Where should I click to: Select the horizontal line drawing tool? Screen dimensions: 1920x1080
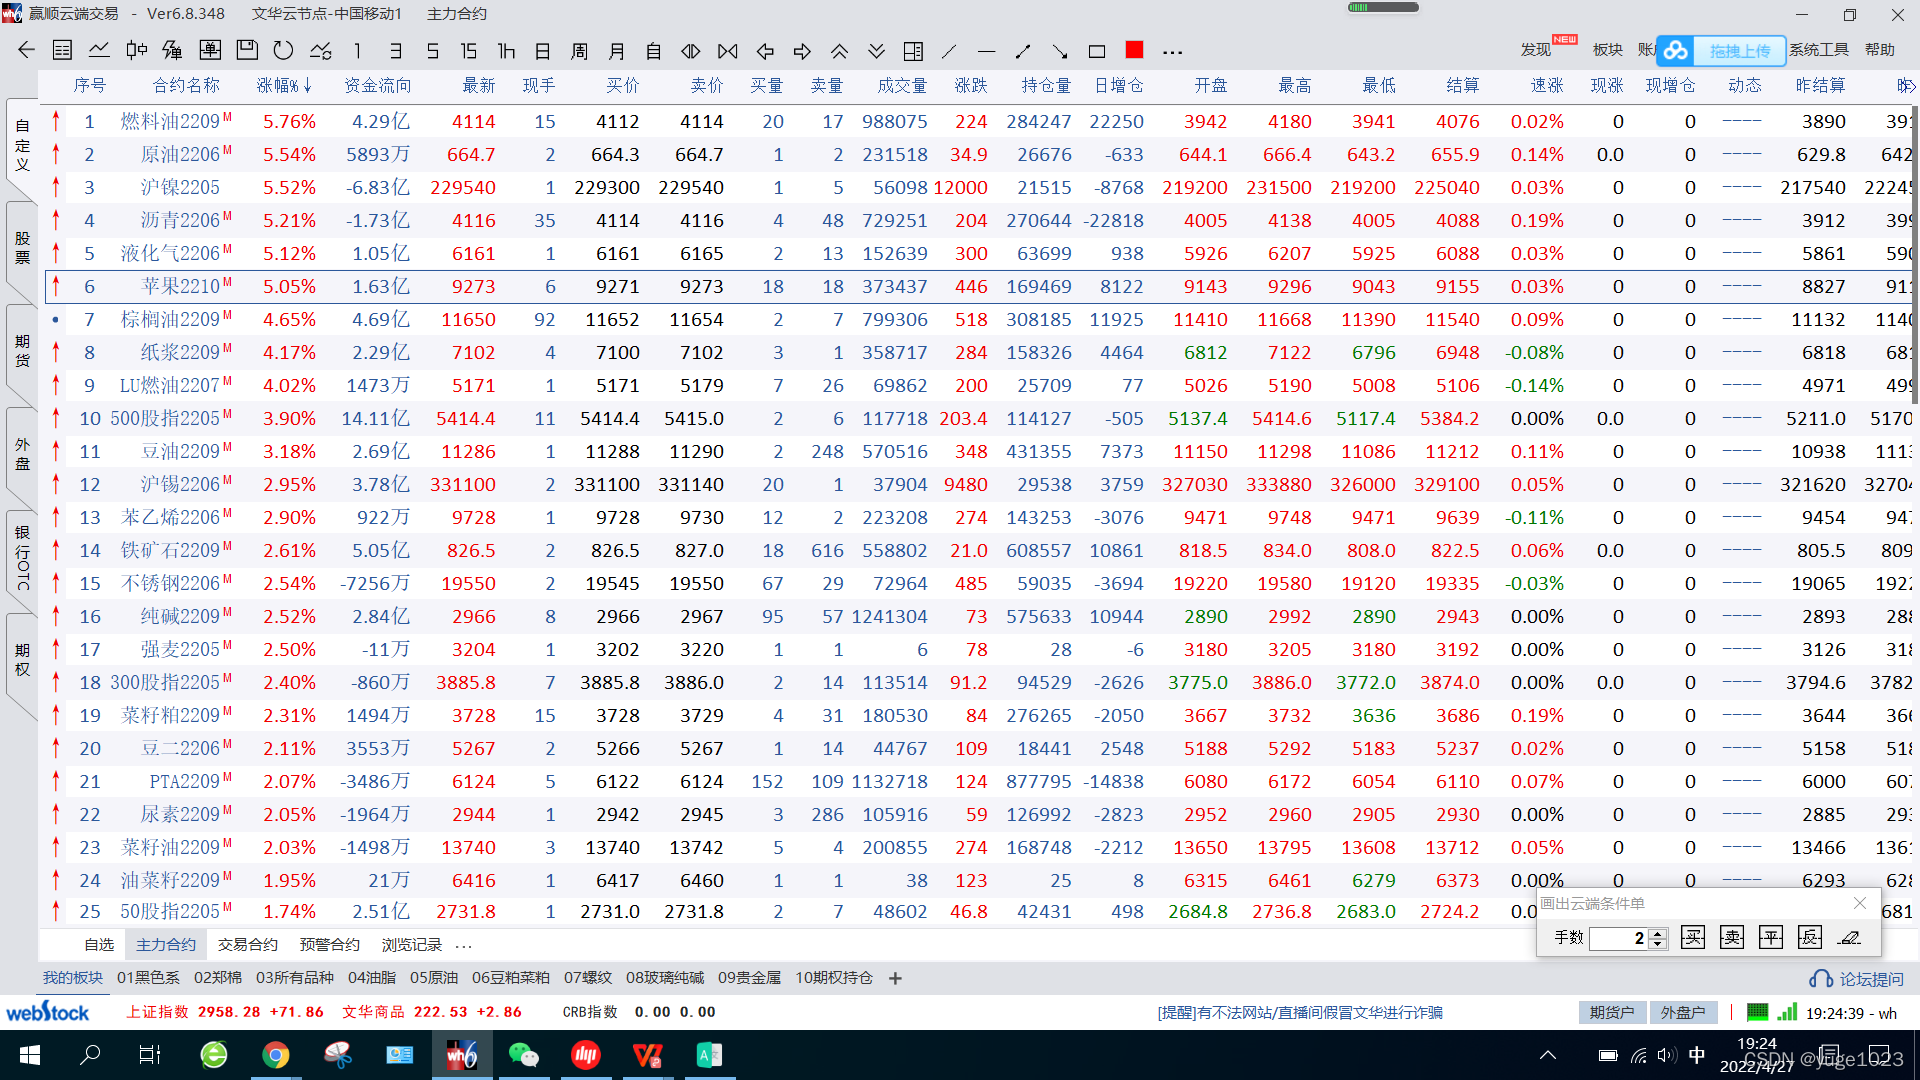pyautogui.click(x=987, y=51)
